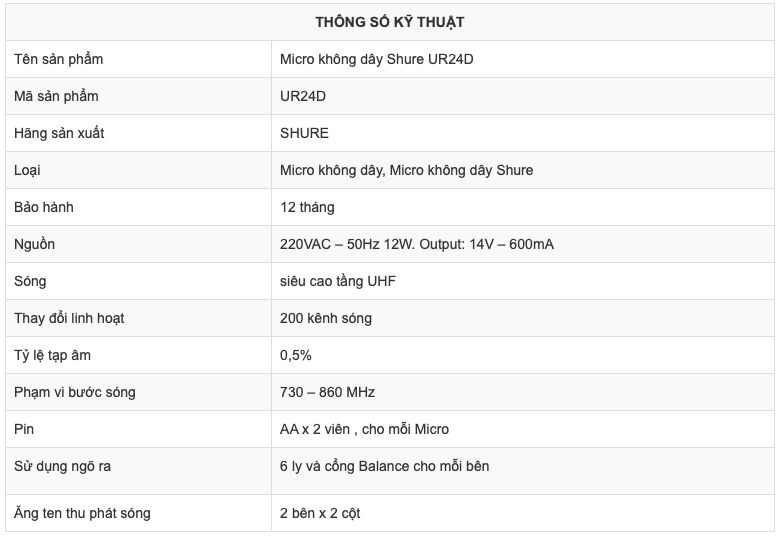Image resolution: width=780 pixels, height=537 pixels.
Task: Click the Ăng ten thu phát sóng label
Action: [82, 513]
